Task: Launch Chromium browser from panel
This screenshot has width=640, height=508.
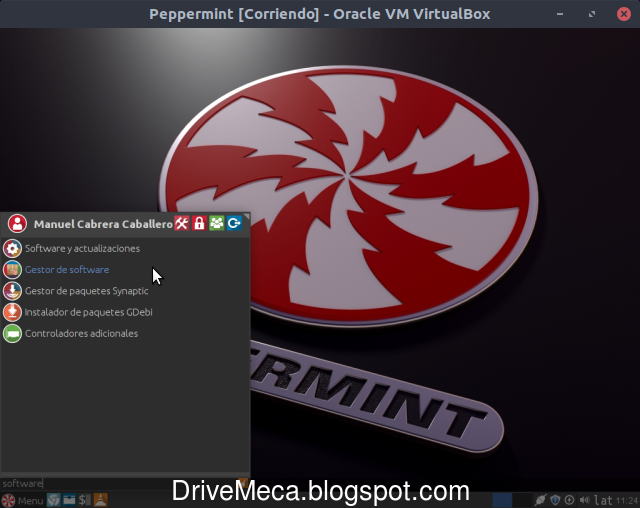Action: tap(53, 500)
